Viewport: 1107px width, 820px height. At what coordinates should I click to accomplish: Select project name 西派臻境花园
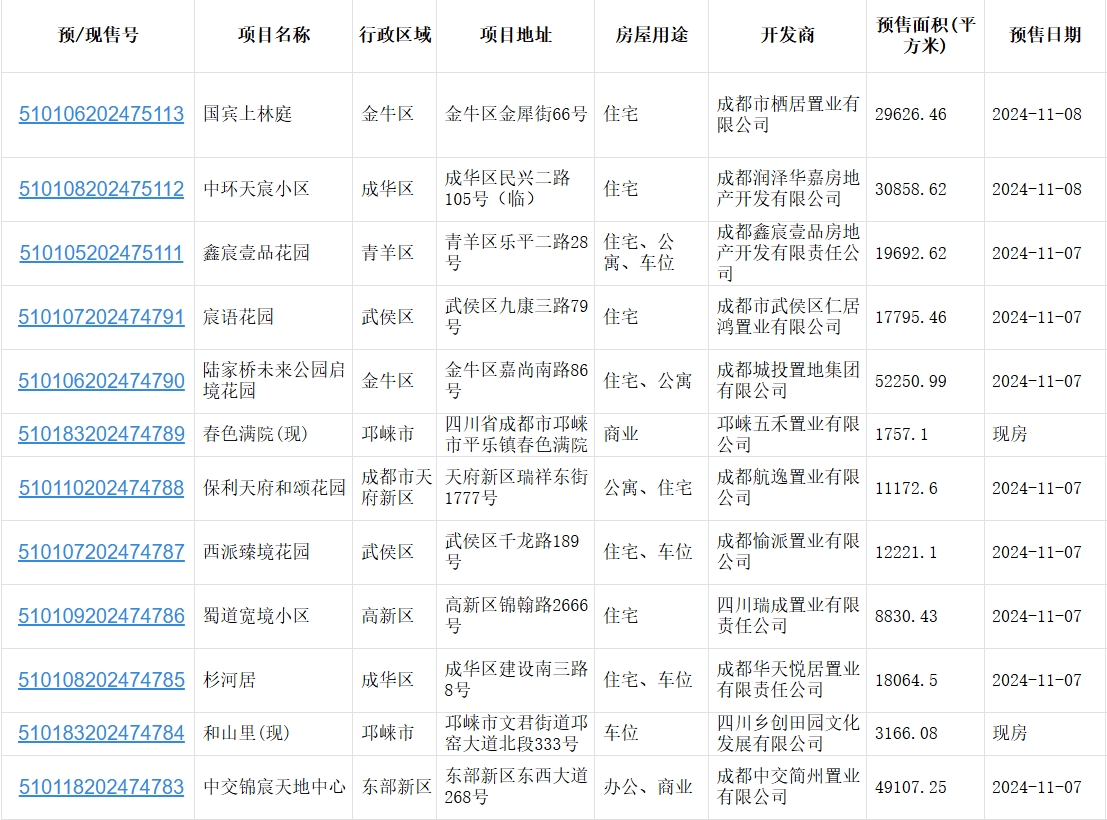click(x=256, y=552)
